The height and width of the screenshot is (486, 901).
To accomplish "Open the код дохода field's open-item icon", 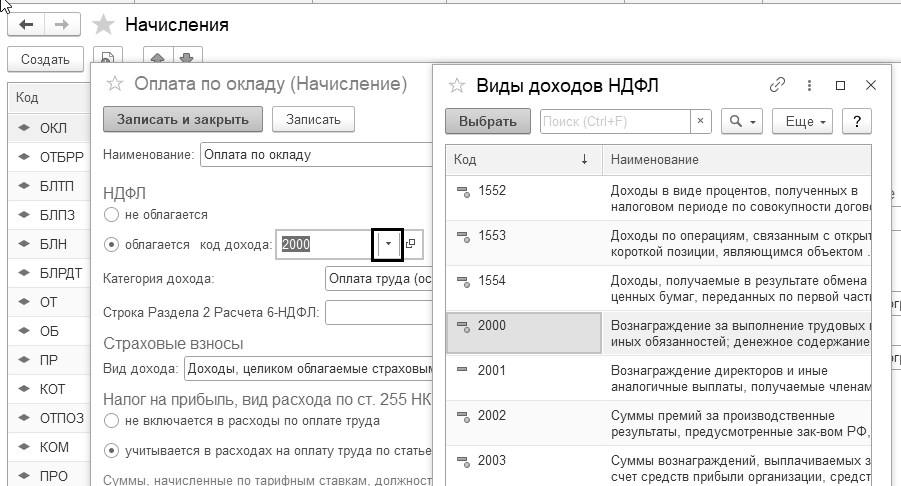I will 410,244.
